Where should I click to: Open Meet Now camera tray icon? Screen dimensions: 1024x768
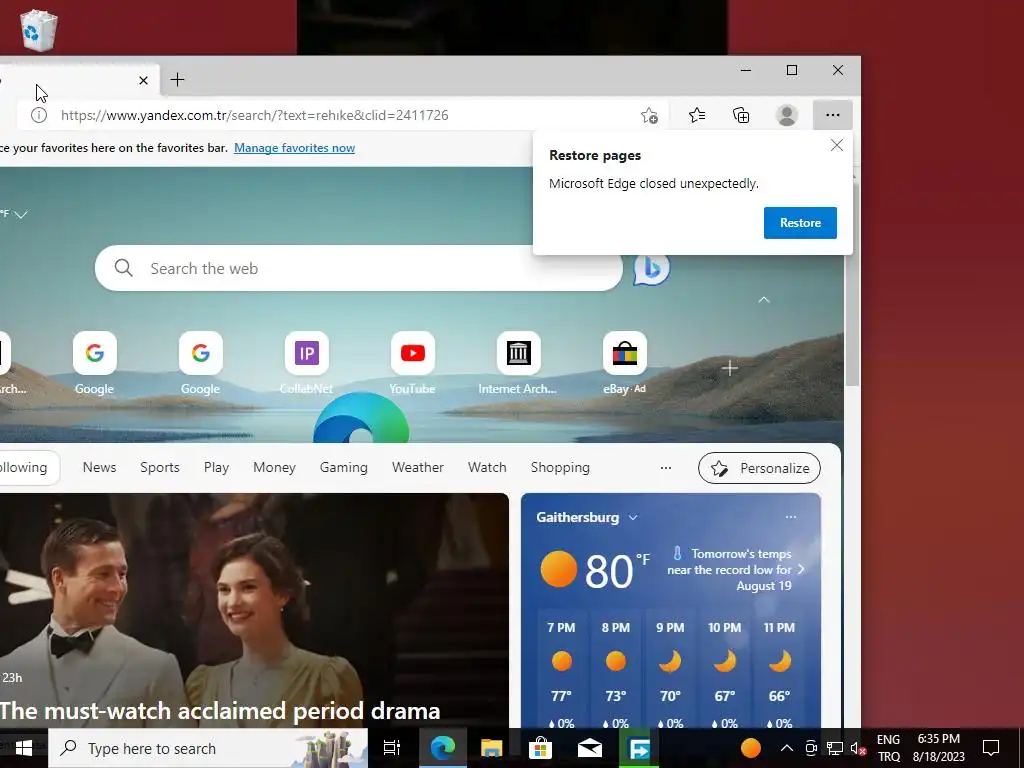811,748
